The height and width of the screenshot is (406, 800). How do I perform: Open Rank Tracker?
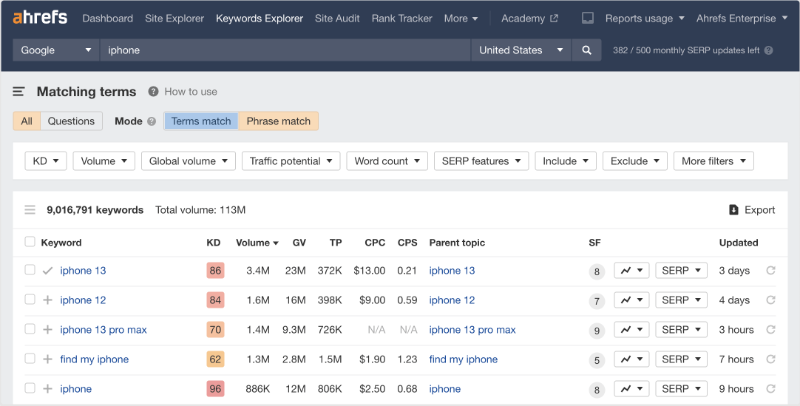pyautogui.click(x=402, y=18)
